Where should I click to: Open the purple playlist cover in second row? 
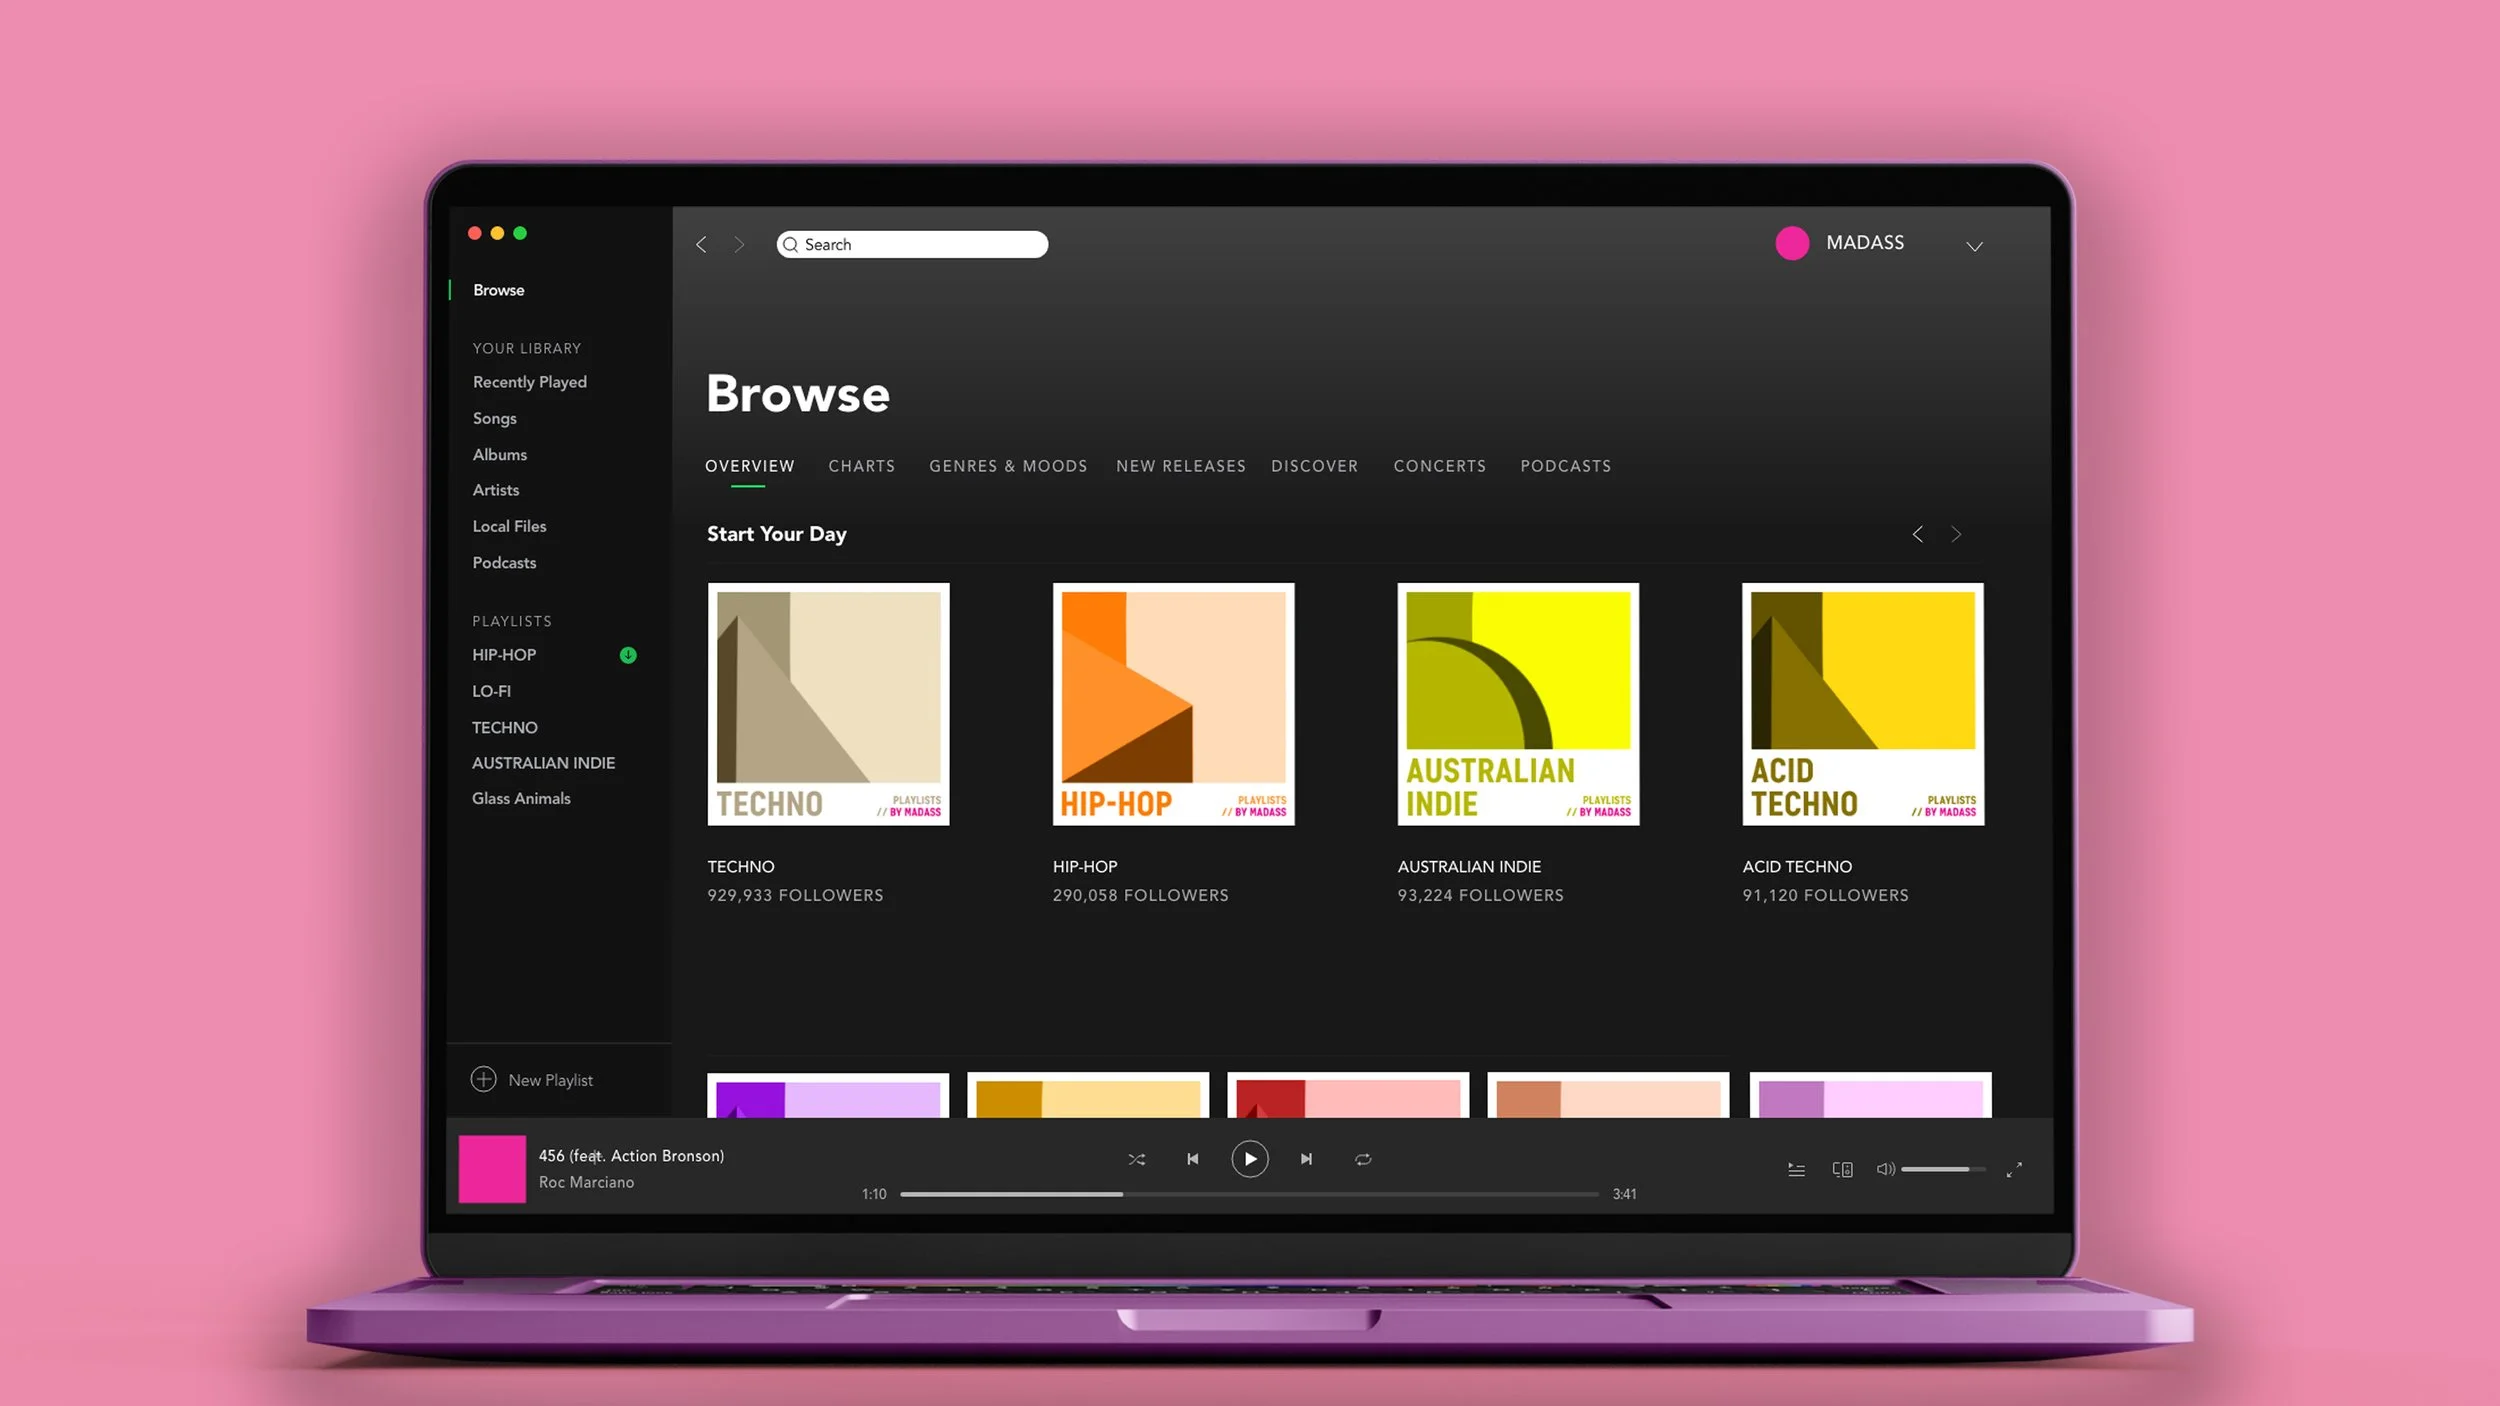828,1095
